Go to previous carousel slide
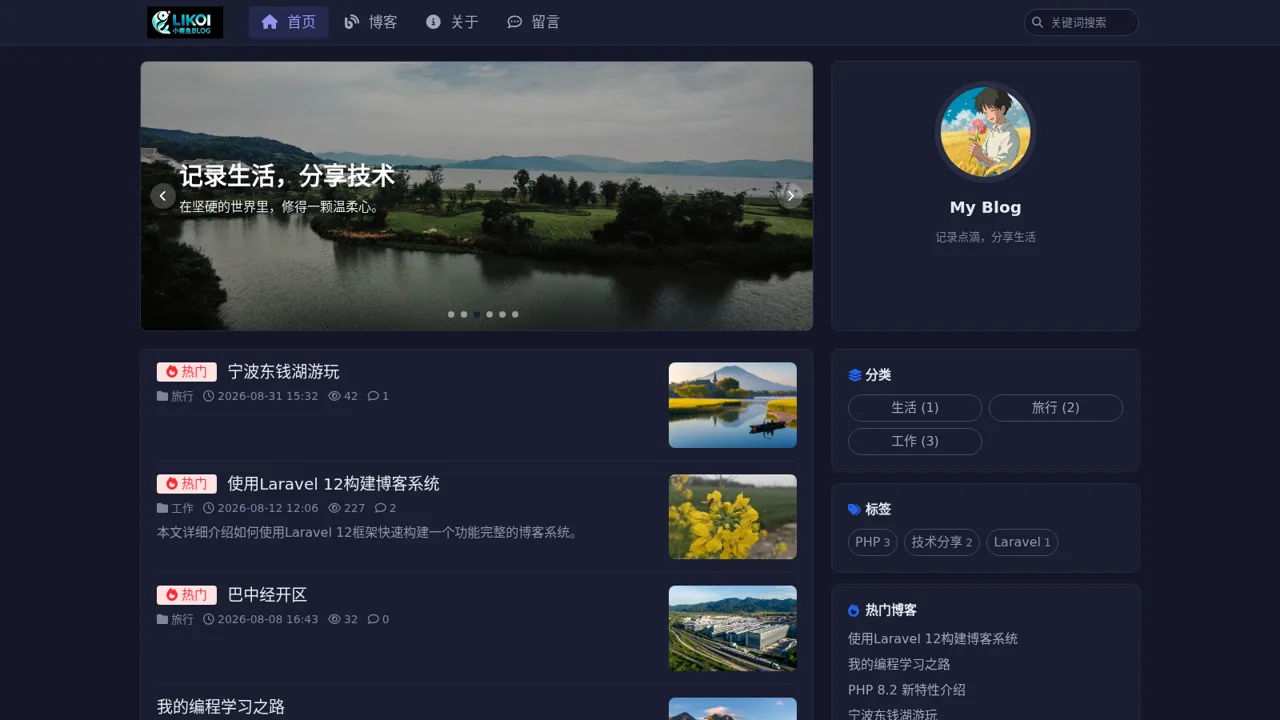Screen dimensions: 1280x720 coord(163,196)
